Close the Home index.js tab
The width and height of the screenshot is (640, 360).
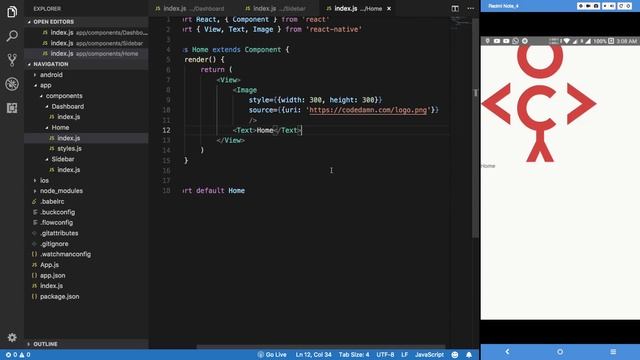389,8
